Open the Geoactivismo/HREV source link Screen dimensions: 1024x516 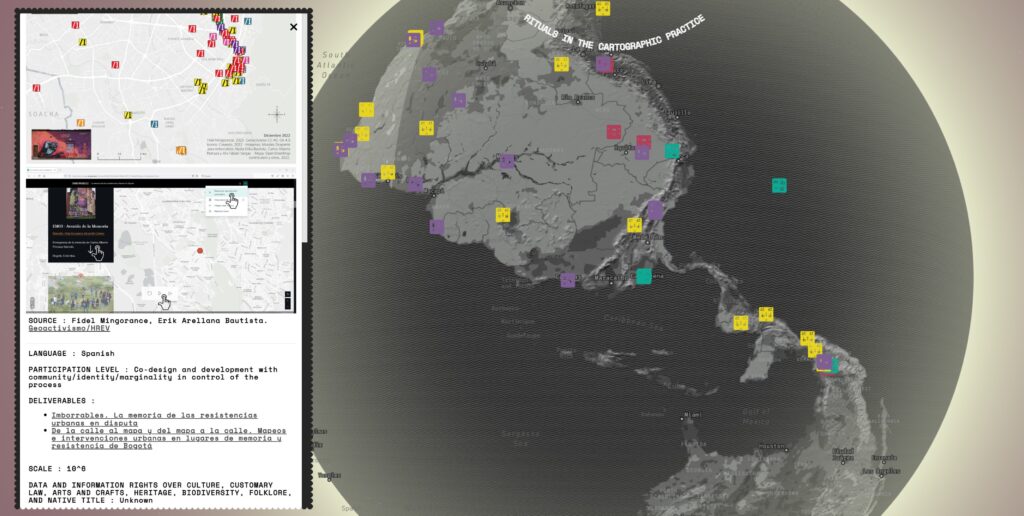pyautogui.click(x=69, y=329)
